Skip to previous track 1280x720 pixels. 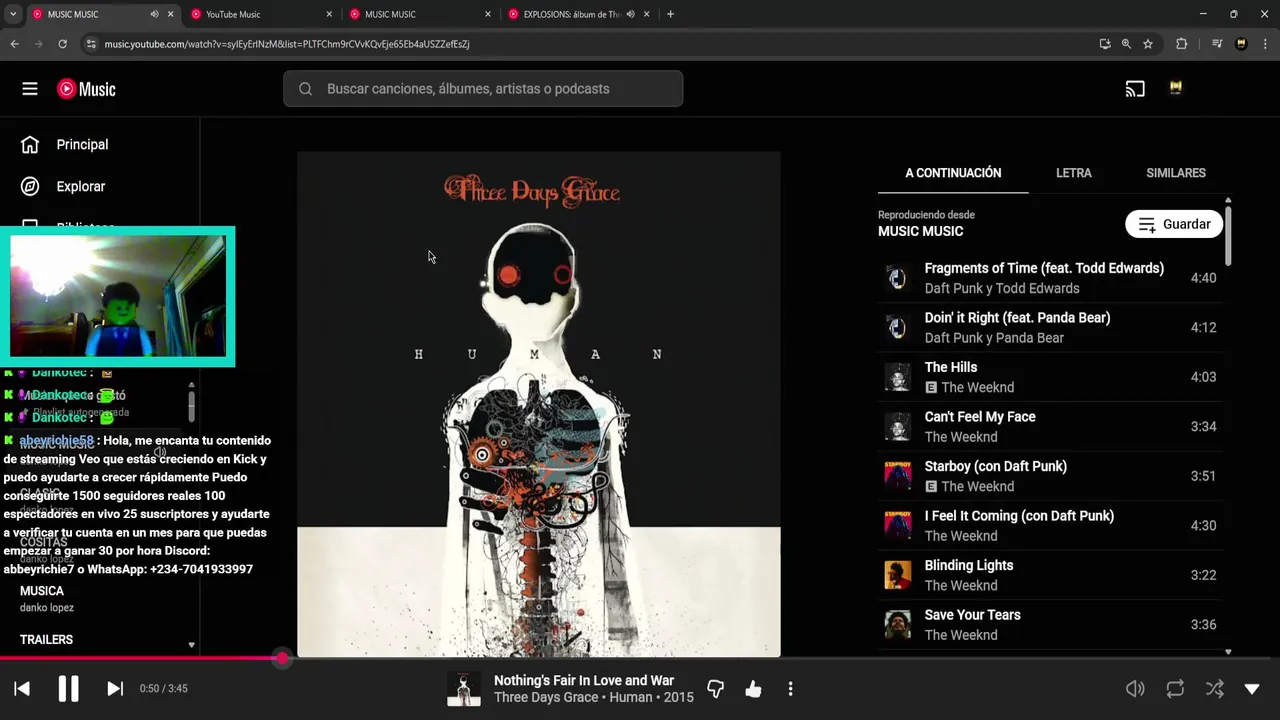22,688
